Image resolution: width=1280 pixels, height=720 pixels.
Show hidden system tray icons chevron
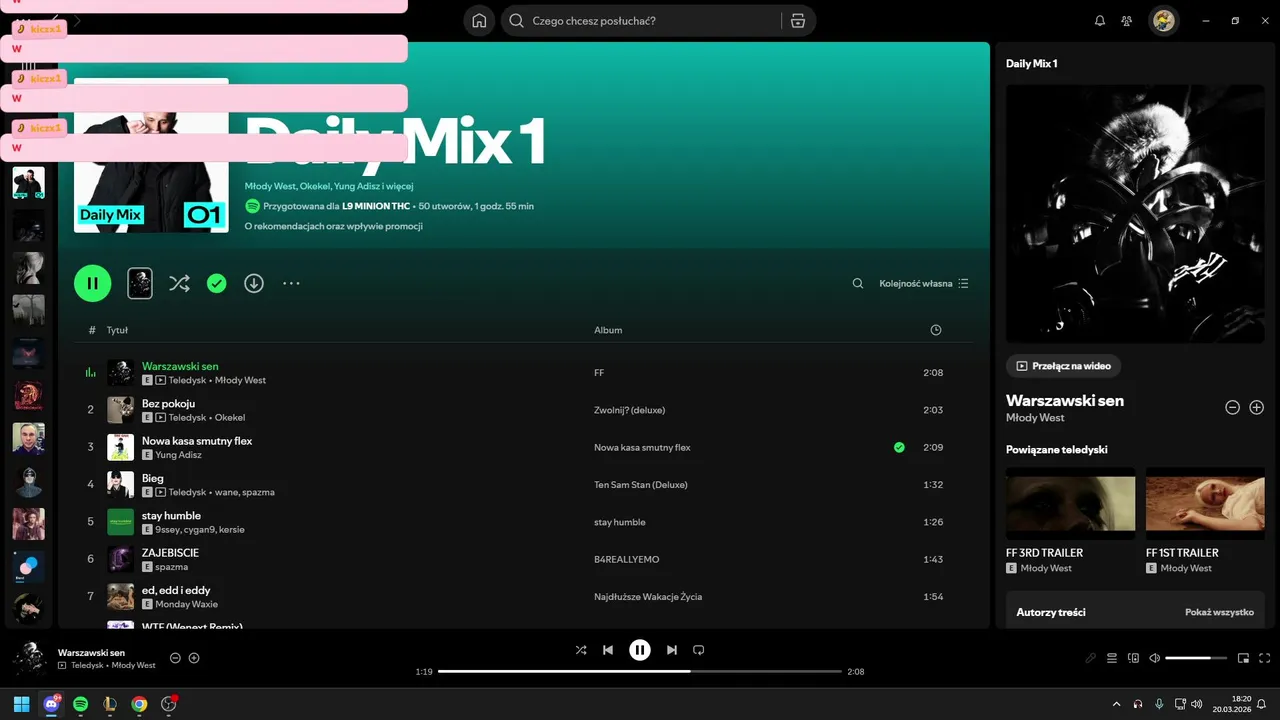coord(1117,704)
